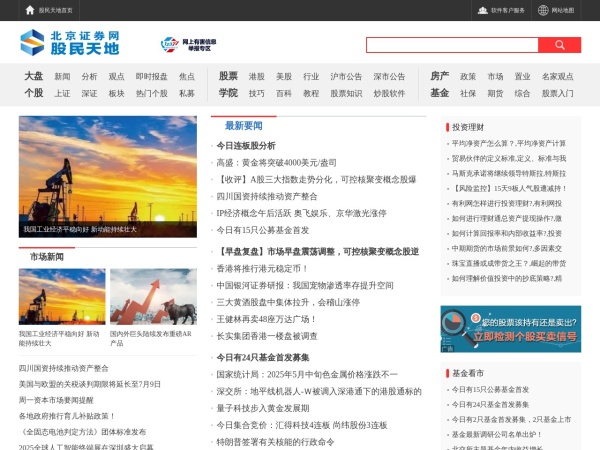
Task: Open the 美股 nav link
Action: pyautogui.click(x=284, y=77)
